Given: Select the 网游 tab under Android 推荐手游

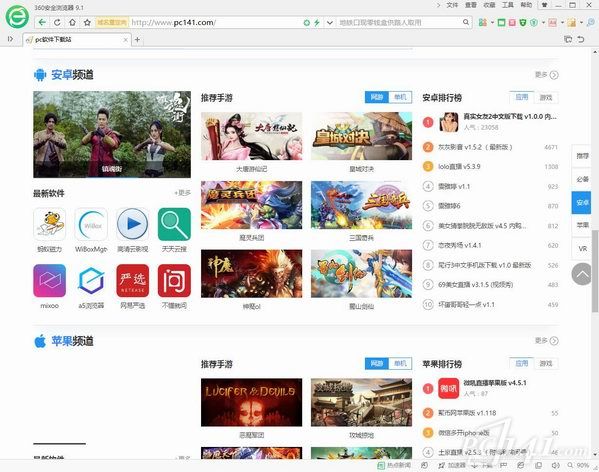Looking at the screenshot, I should pos(377,97).
